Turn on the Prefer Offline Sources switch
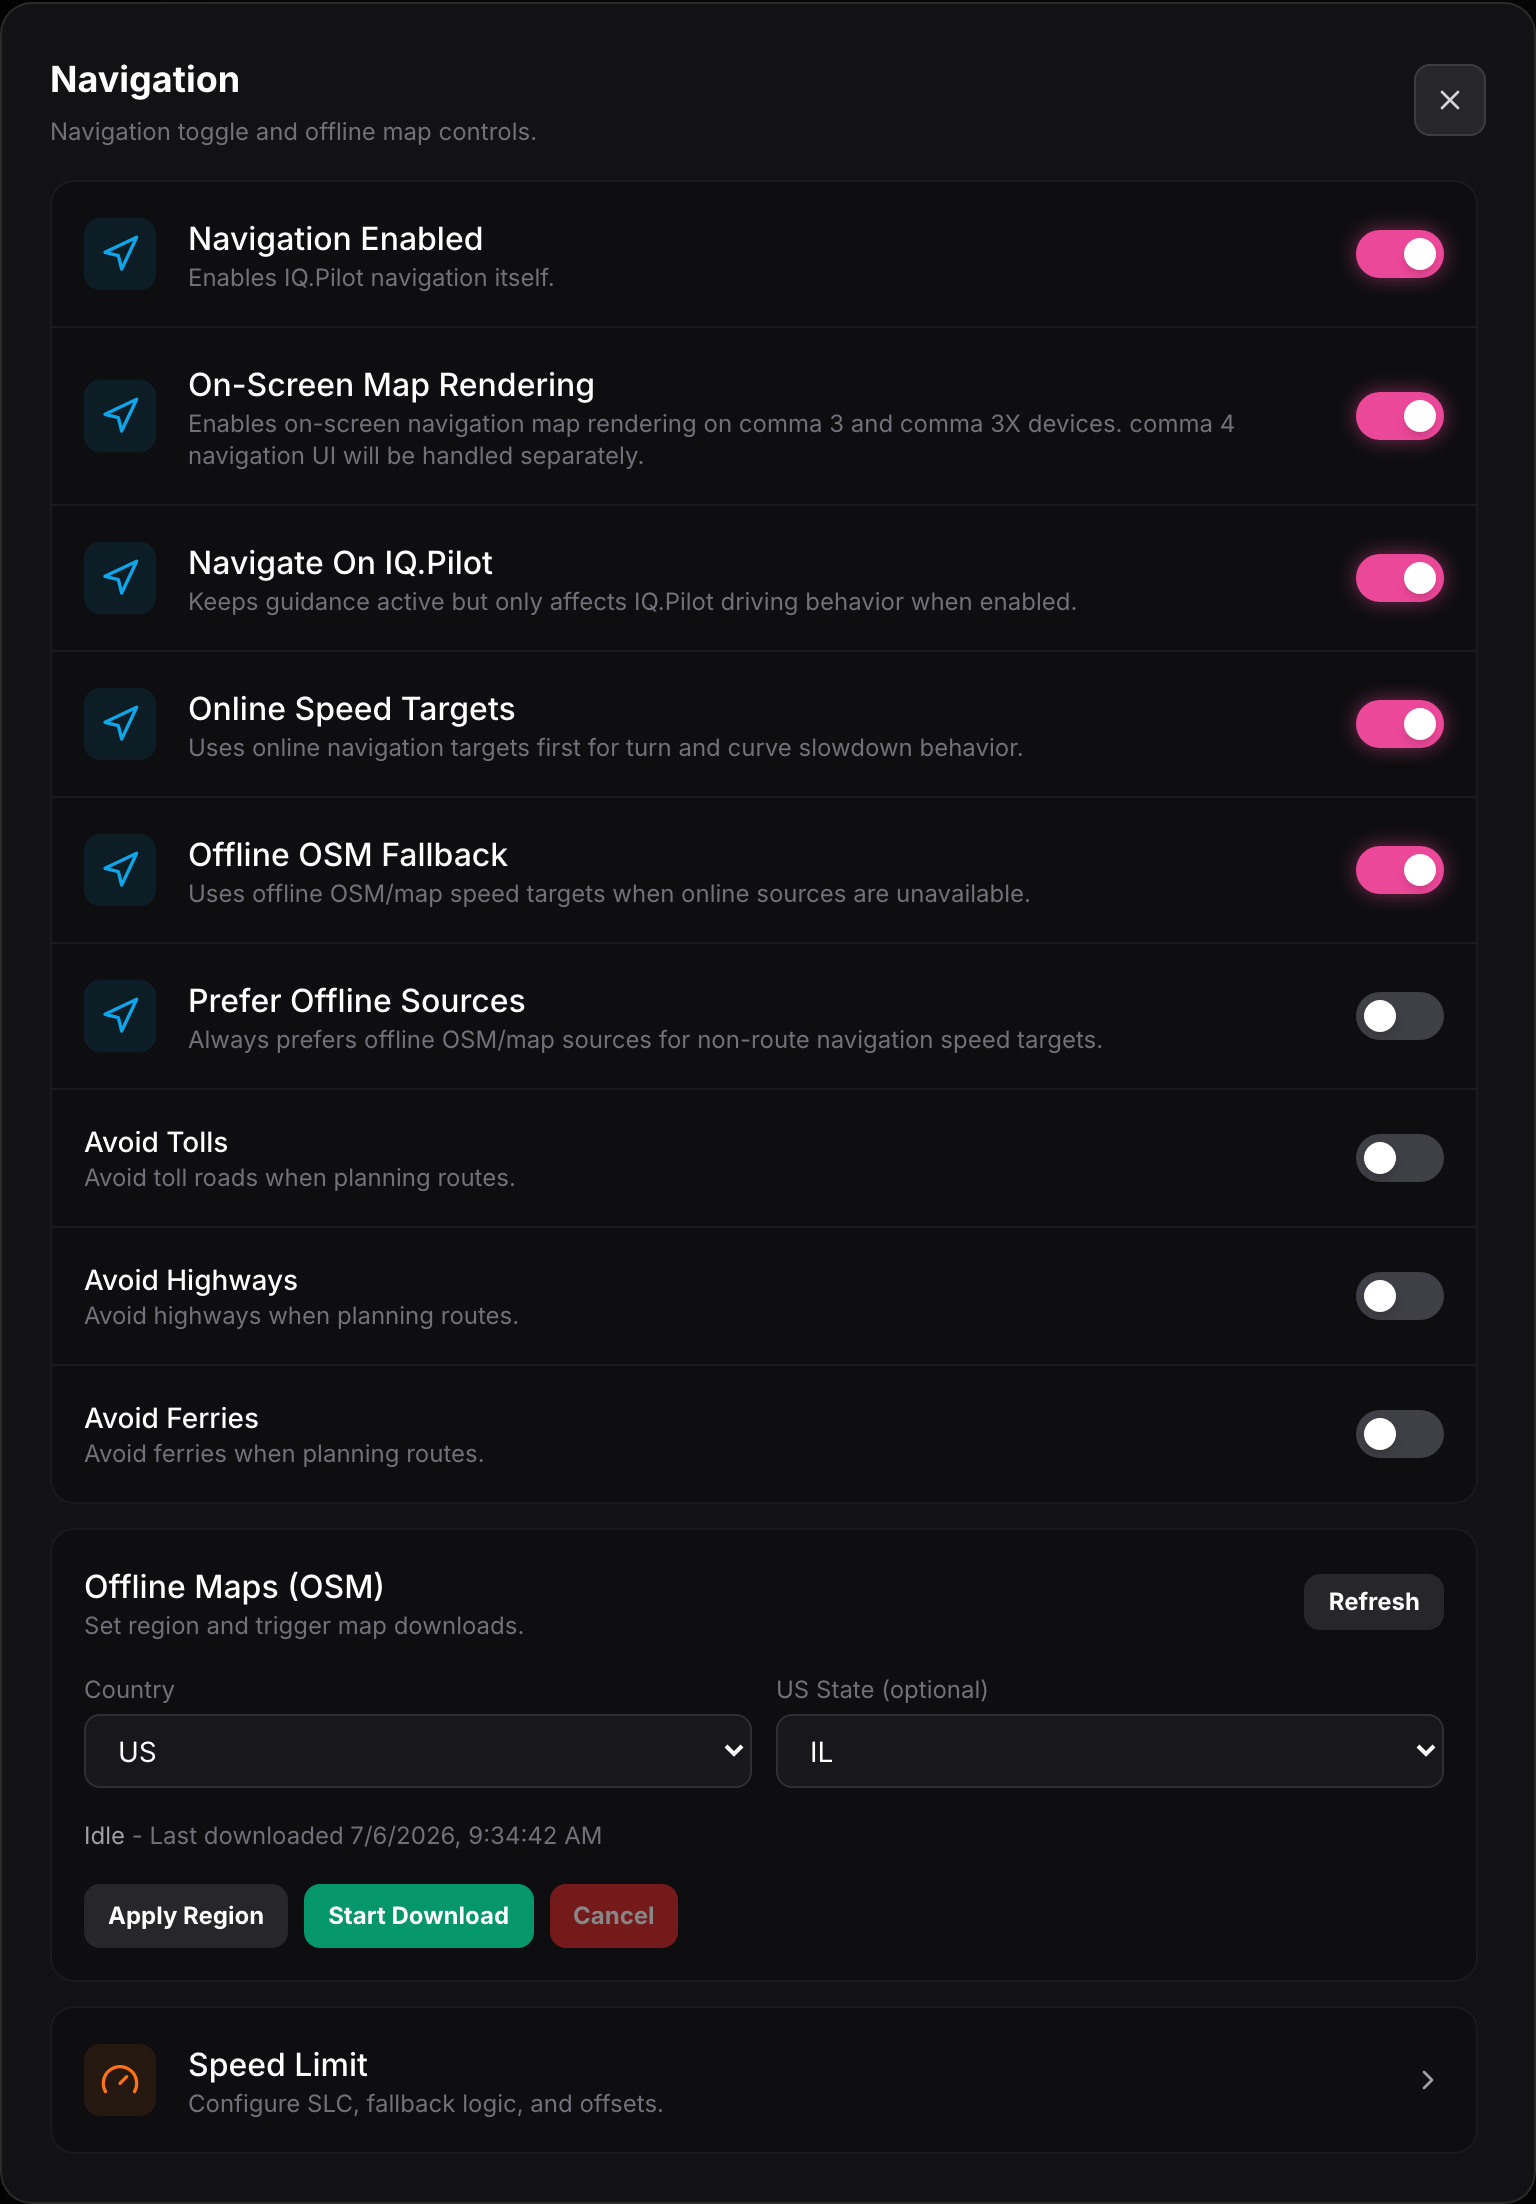Screen dimensions: 1536x2204 click(1399, 1016)
